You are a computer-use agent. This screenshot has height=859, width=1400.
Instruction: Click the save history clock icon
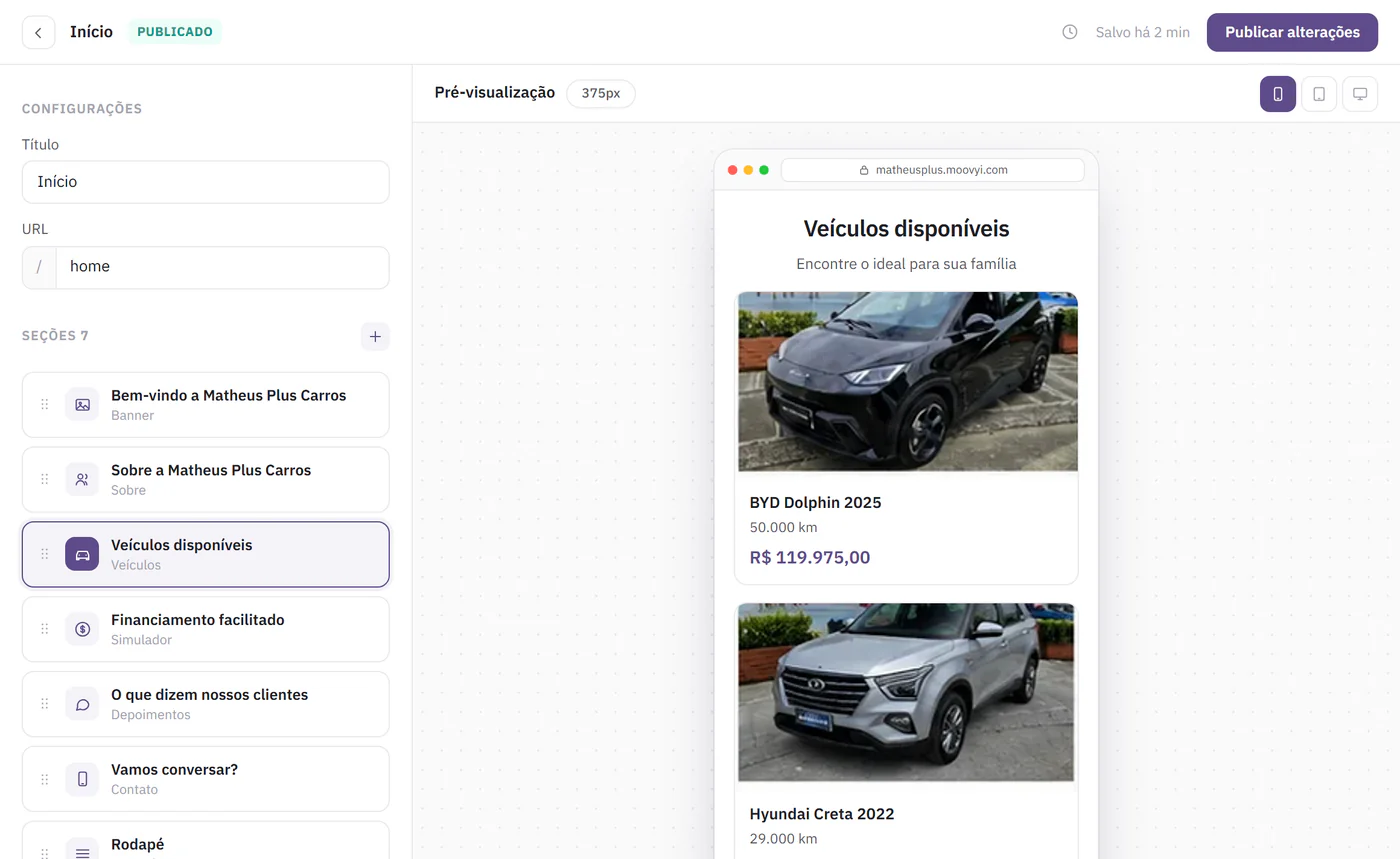point(1070,32)
